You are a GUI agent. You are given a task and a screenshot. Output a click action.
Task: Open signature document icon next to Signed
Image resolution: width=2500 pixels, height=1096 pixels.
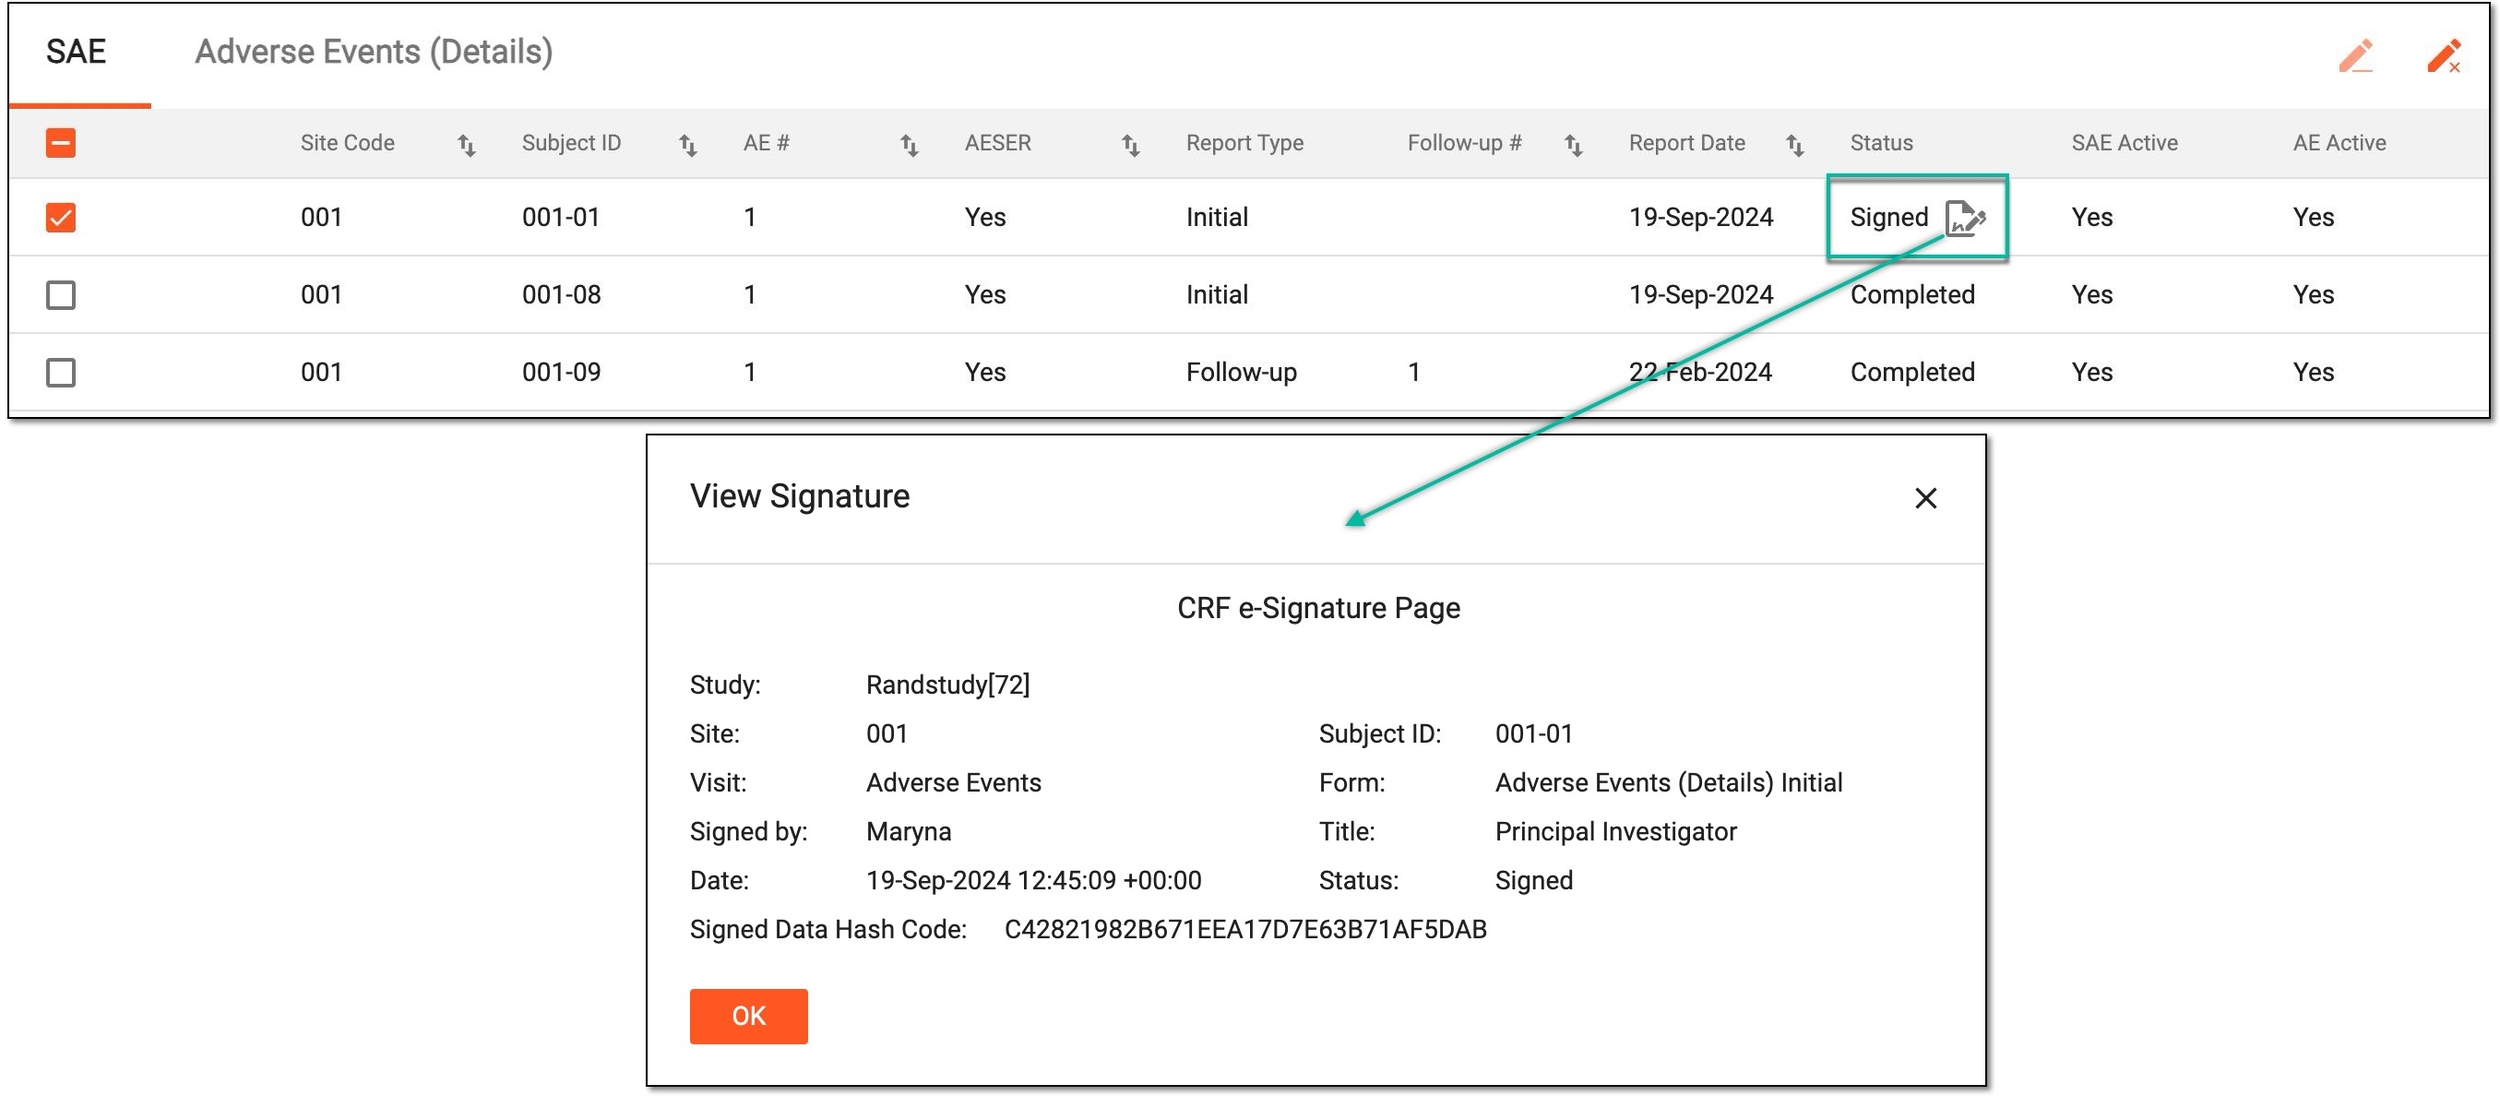pos(1964,217)
